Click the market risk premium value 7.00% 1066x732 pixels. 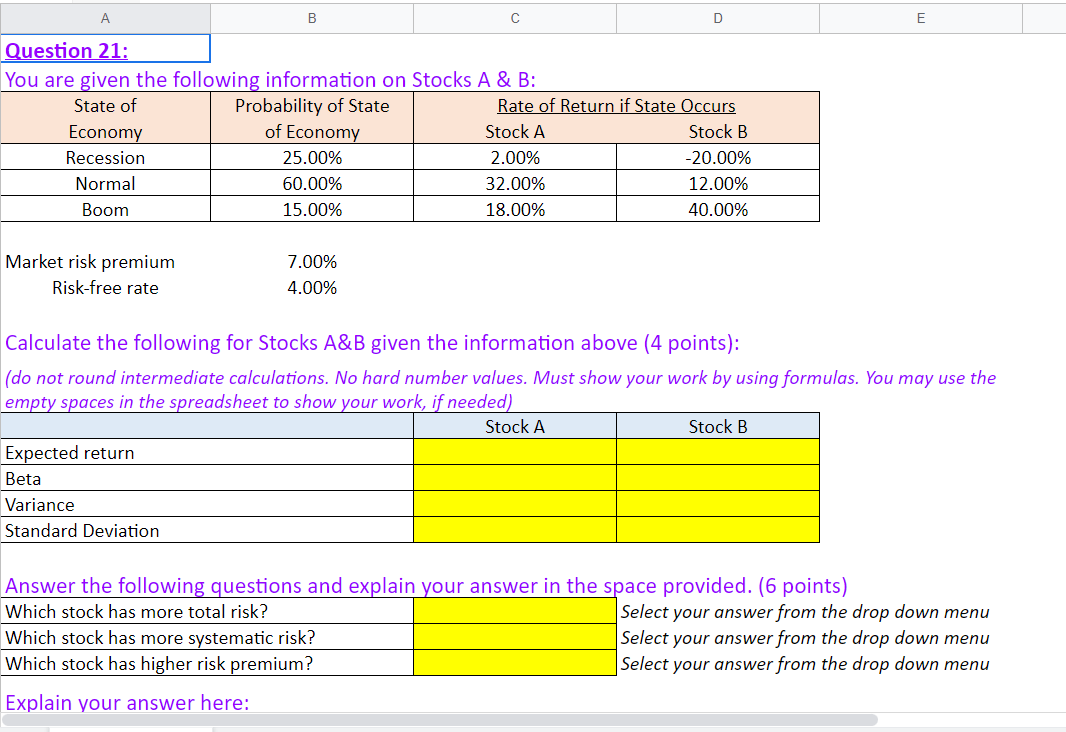[x=312, y=262]
